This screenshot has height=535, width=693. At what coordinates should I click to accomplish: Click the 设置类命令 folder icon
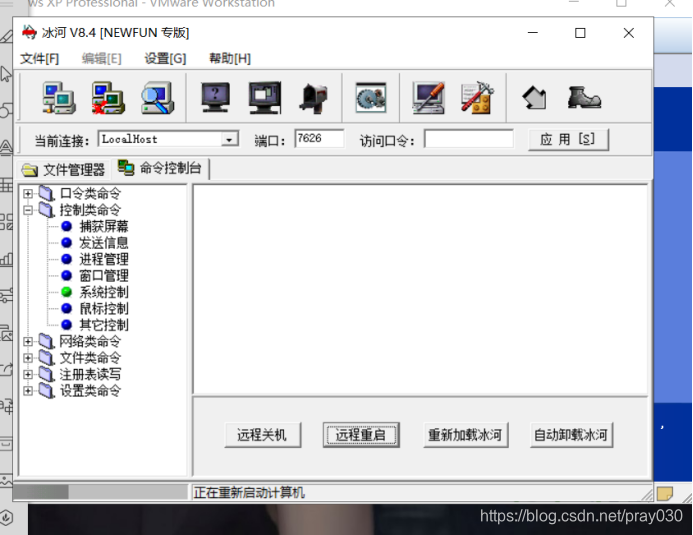[x=46, y=391]
